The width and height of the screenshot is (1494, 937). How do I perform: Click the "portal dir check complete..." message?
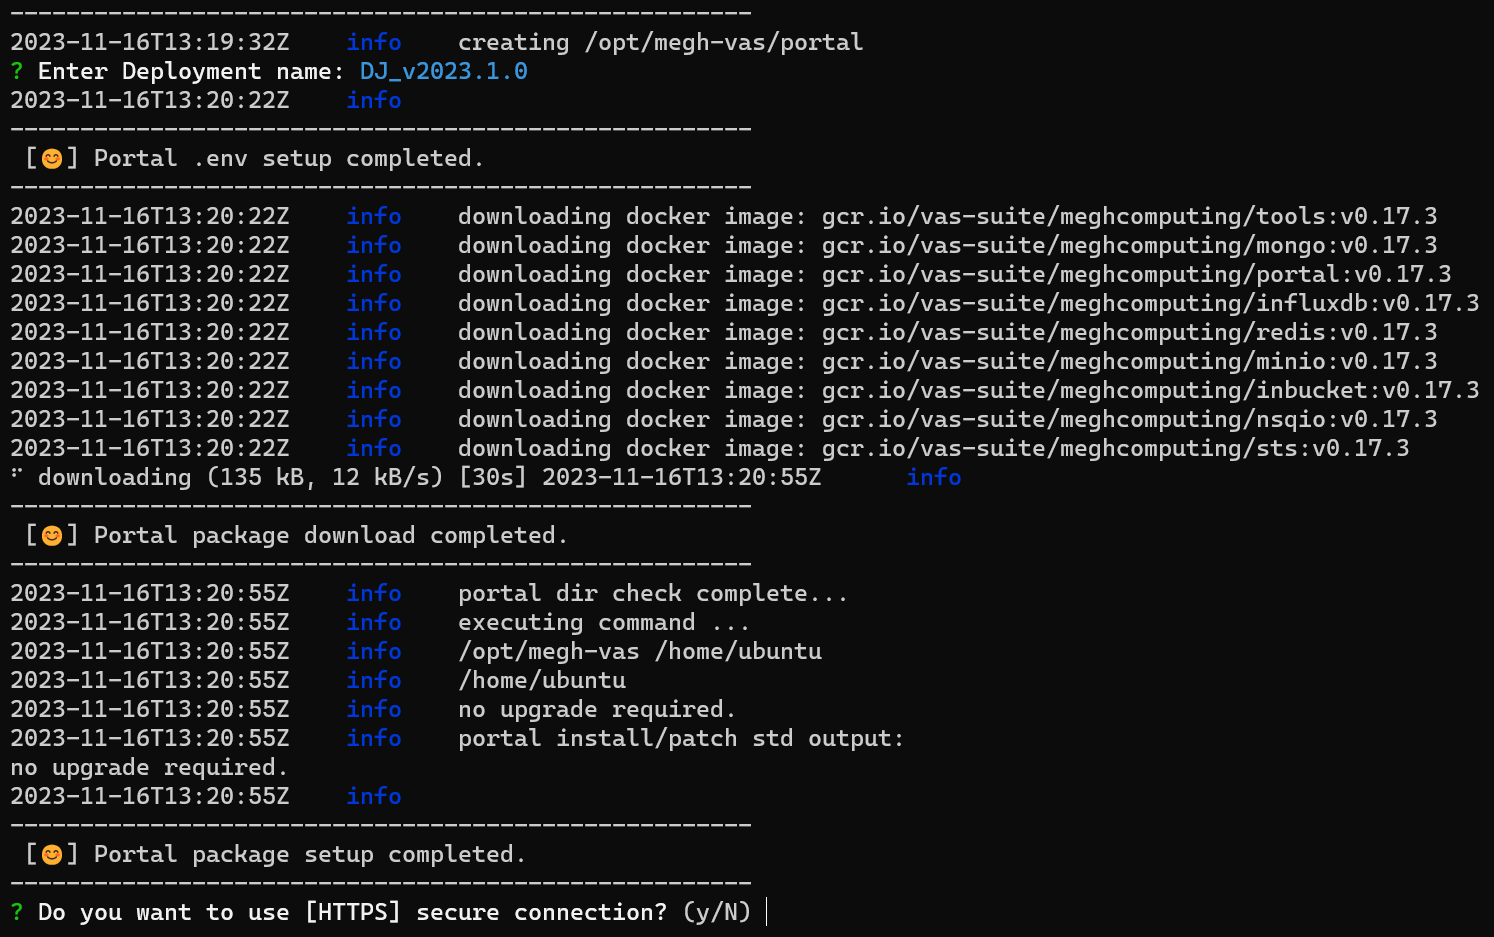click(652, 594)
